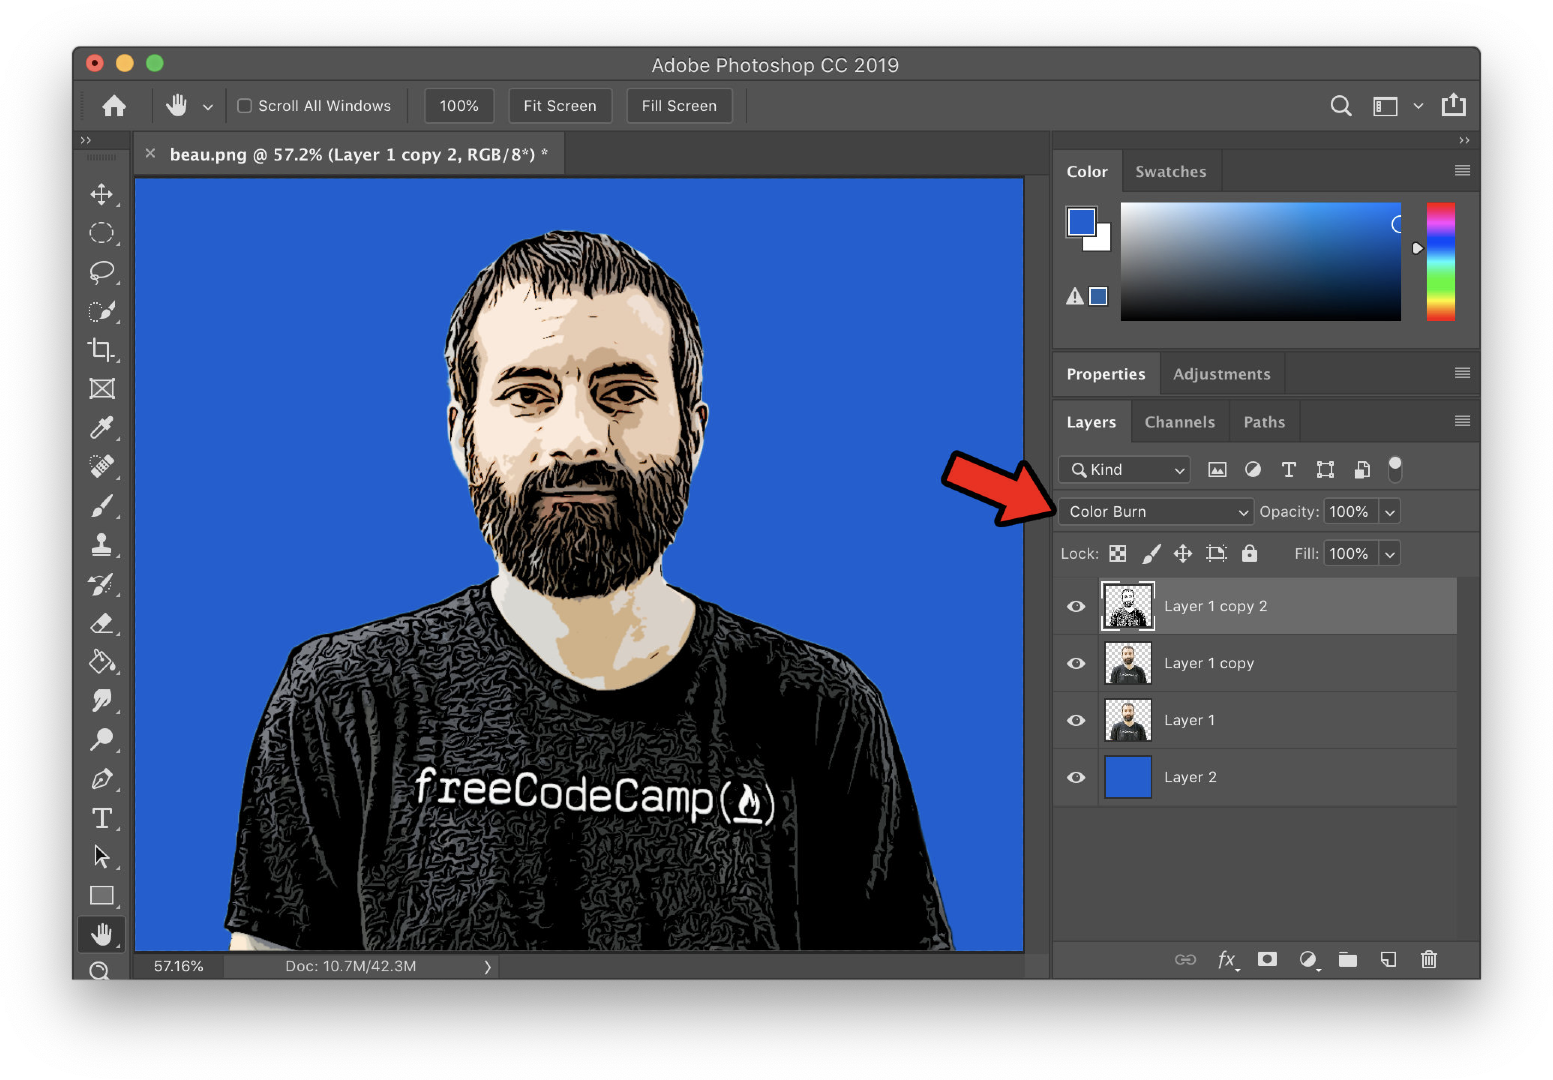Select the Smudge tool
1553x1080 pixels.
[101, 701]
